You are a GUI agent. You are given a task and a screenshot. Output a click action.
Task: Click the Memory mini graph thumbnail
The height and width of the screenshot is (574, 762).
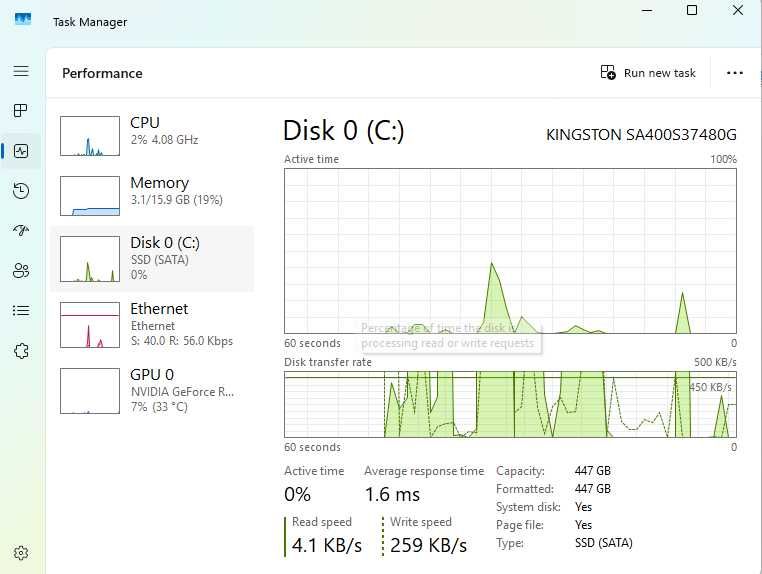click(x=90, y=196)
